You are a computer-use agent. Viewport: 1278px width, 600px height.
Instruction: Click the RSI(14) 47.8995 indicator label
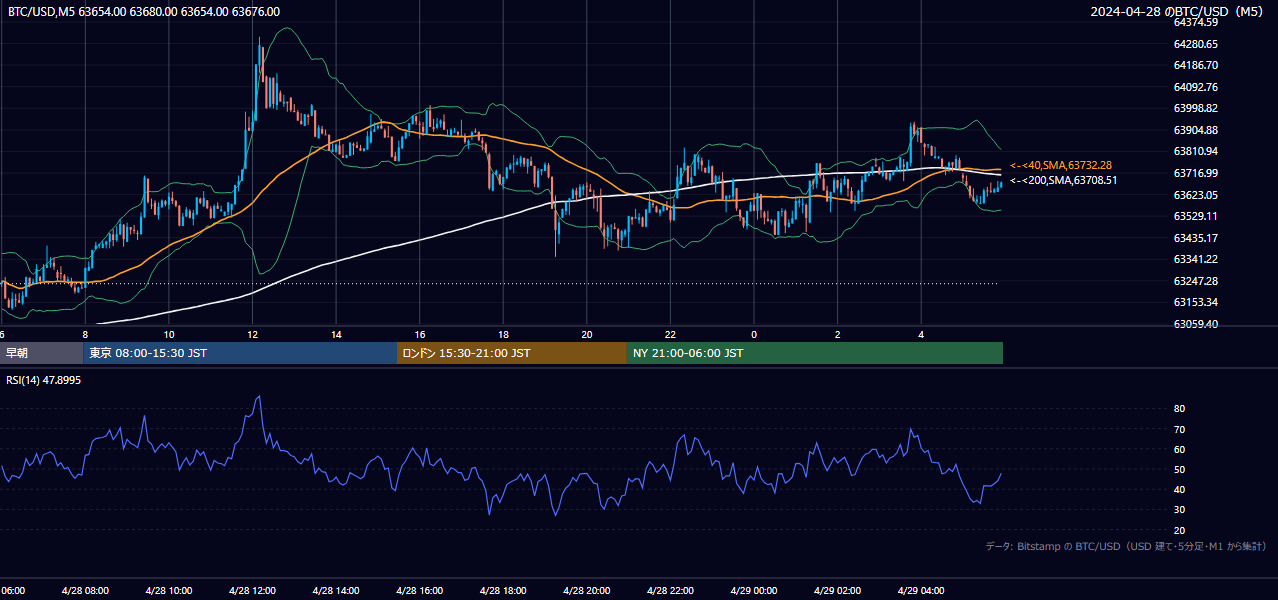coord(44,380)
